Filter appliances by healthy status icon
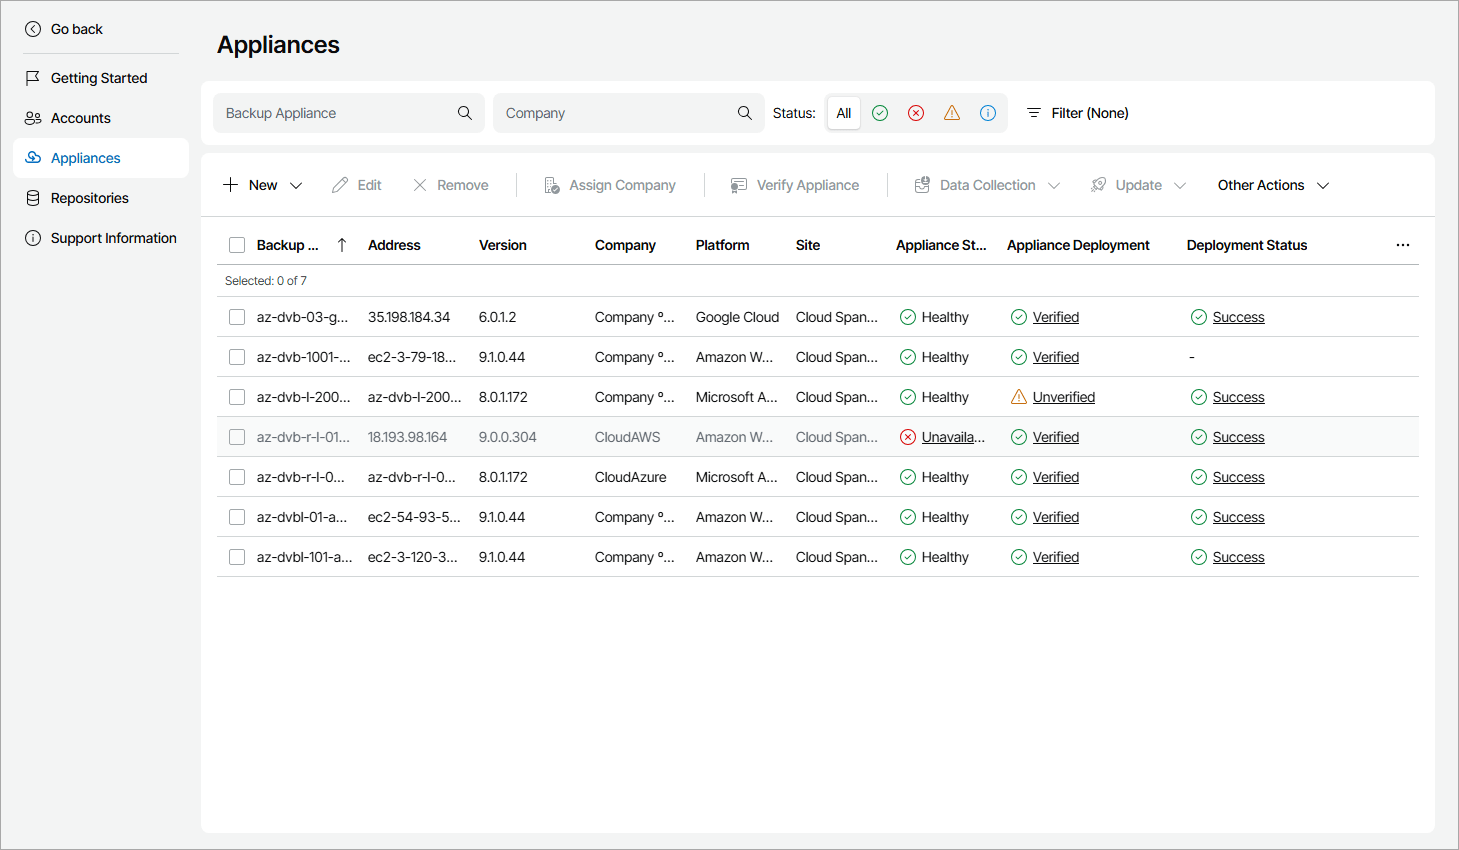This screenshot has width=1459, height=850. coord(879,113)
